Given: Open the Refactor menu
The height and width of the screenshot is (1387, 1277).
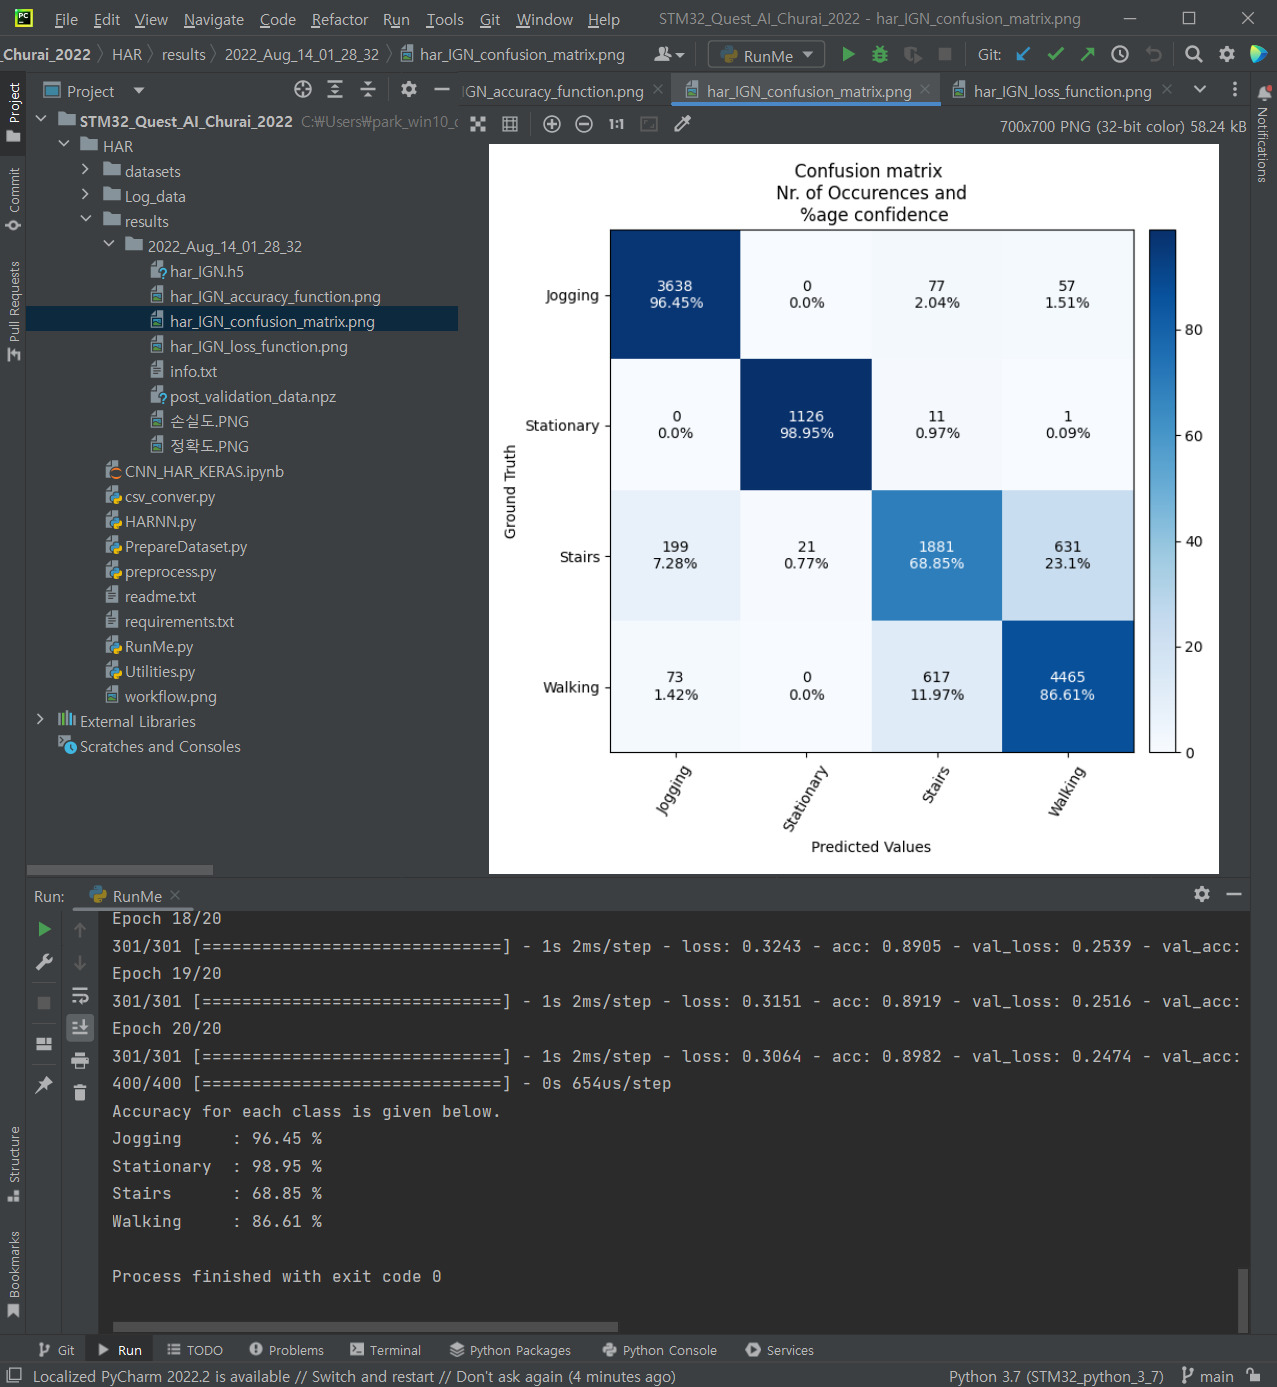Looking at the screenshot, I should pos(339,19).
